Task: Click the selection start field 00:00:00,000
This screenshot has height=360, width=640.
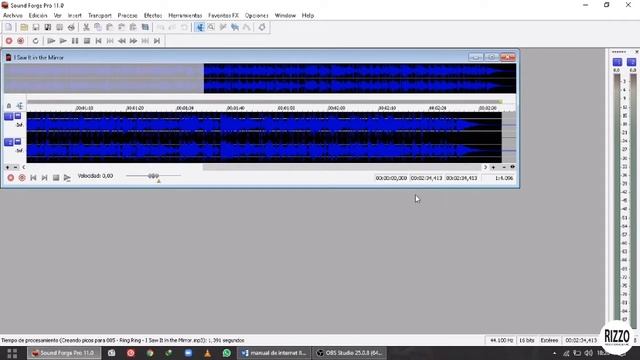Action: pyautogui.click(x=391, y=178)
